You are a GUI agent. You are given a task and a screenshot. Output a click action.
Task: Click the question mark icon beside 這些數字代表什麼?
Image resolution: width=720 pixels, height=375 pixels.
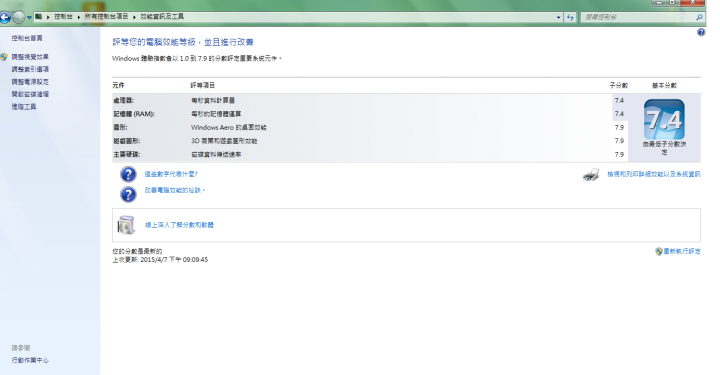tap(128, 174)
